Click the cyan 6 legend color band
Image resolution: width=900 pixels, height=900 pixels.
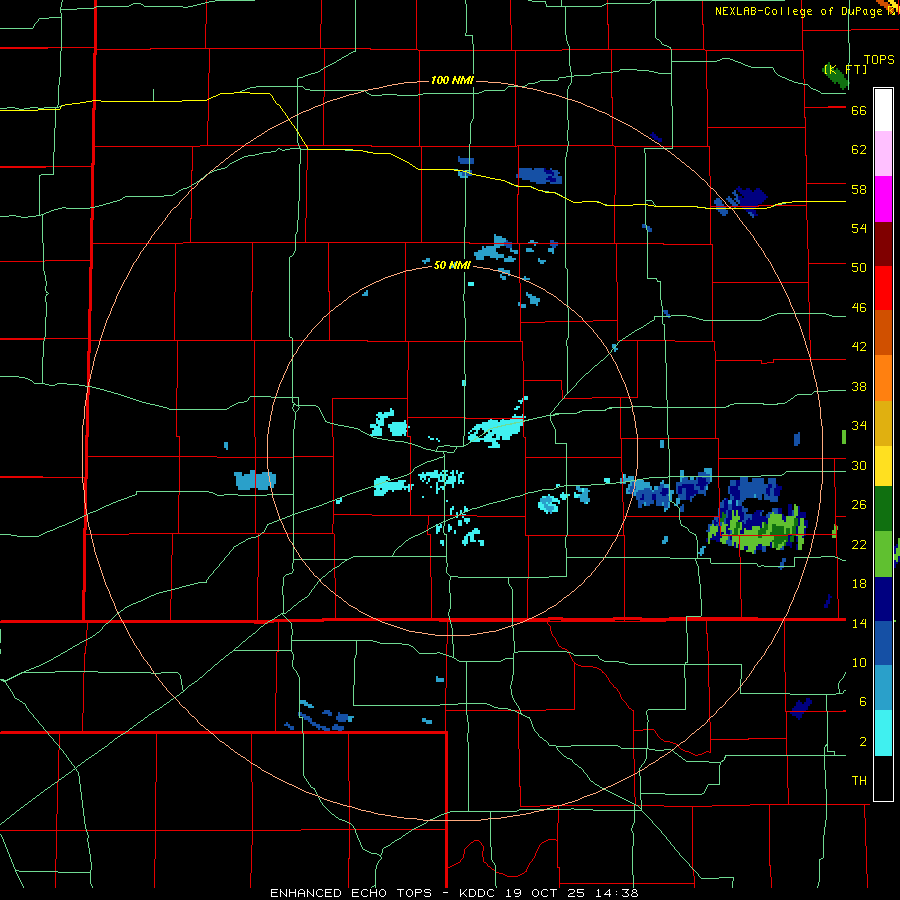pos(883,733)
